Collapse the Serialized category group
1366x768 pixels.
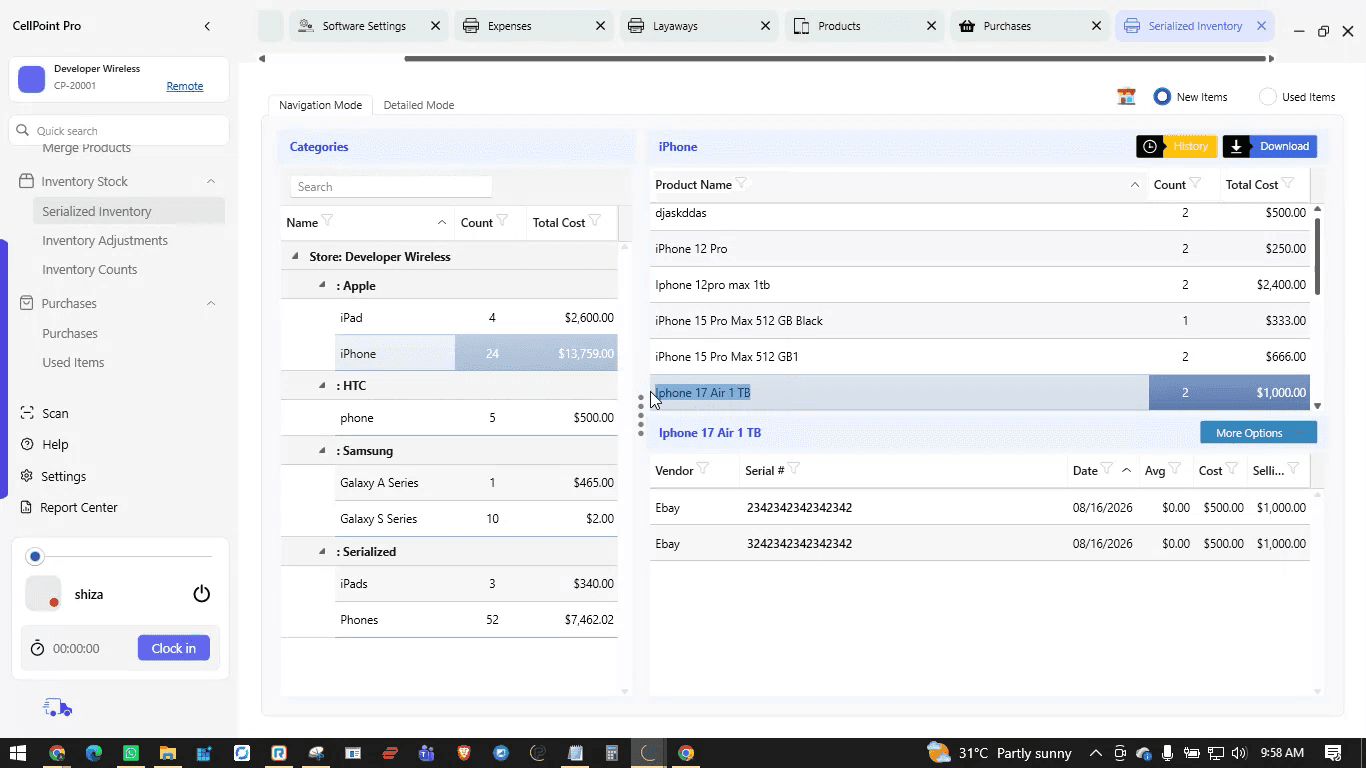[322, 551]
